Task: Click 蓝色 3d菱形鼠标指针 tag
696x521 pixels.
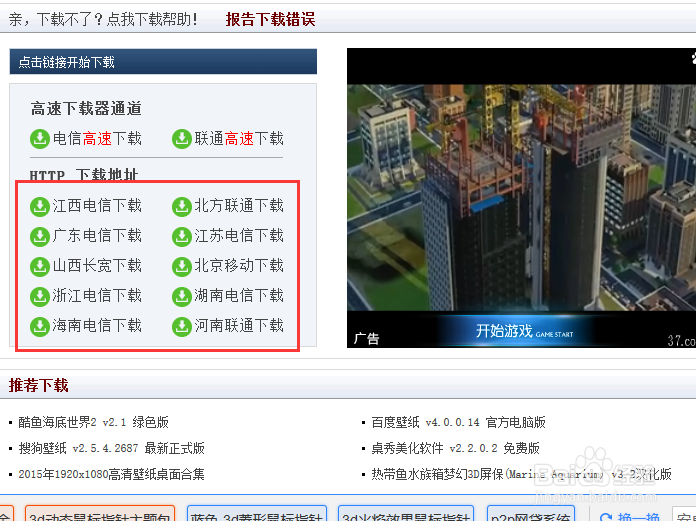Action: (x=257, y=514)
